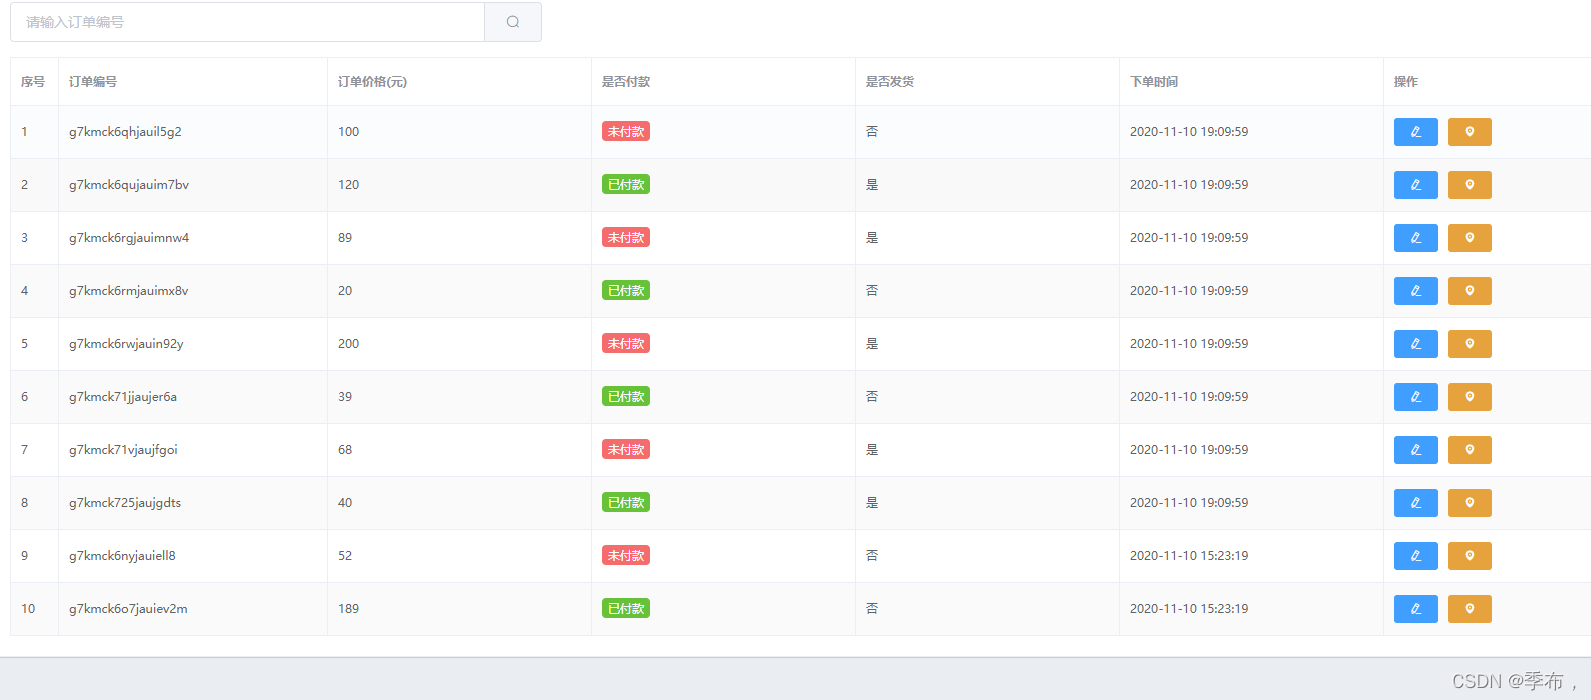Open location for order g7kmck725jaujgdts
Viewport: 1591px width, 700px height.
click(x=1469, y=503)
